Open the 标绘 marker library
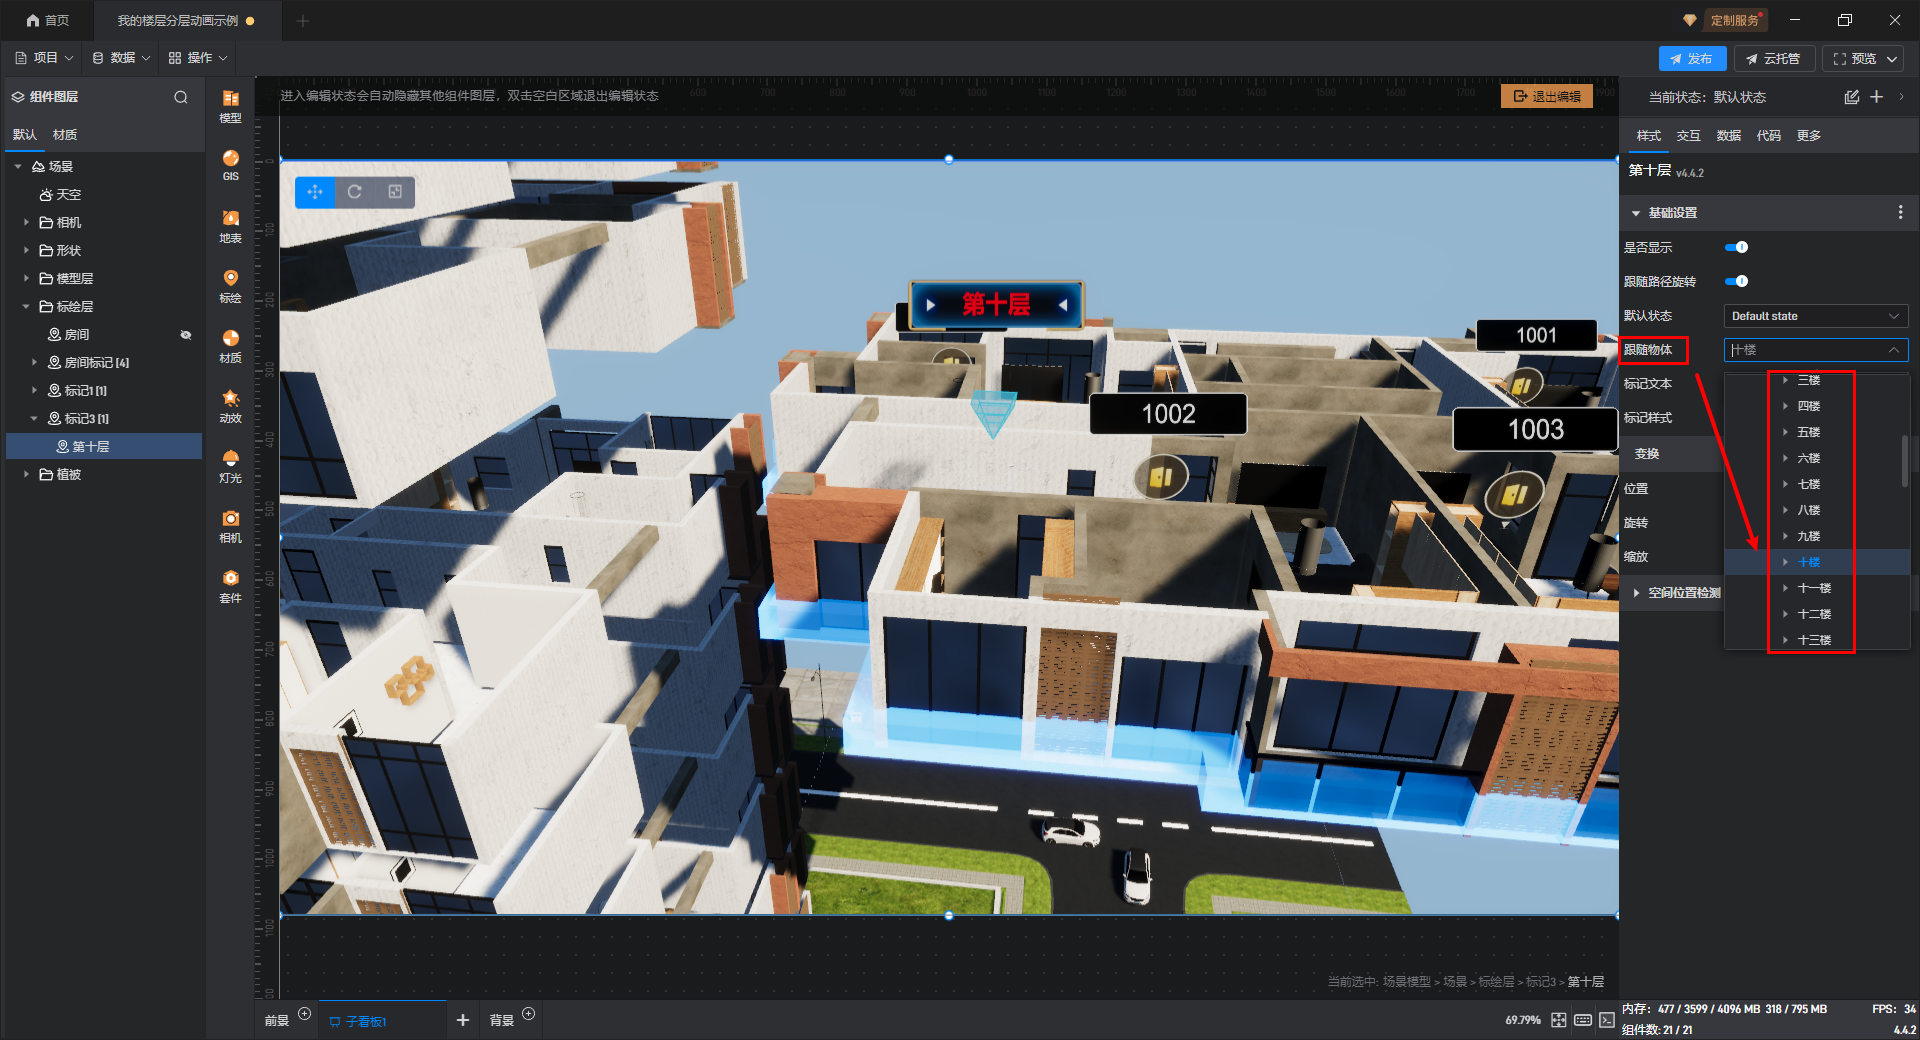1920x1040 pixels. click(x=230, y=286)
